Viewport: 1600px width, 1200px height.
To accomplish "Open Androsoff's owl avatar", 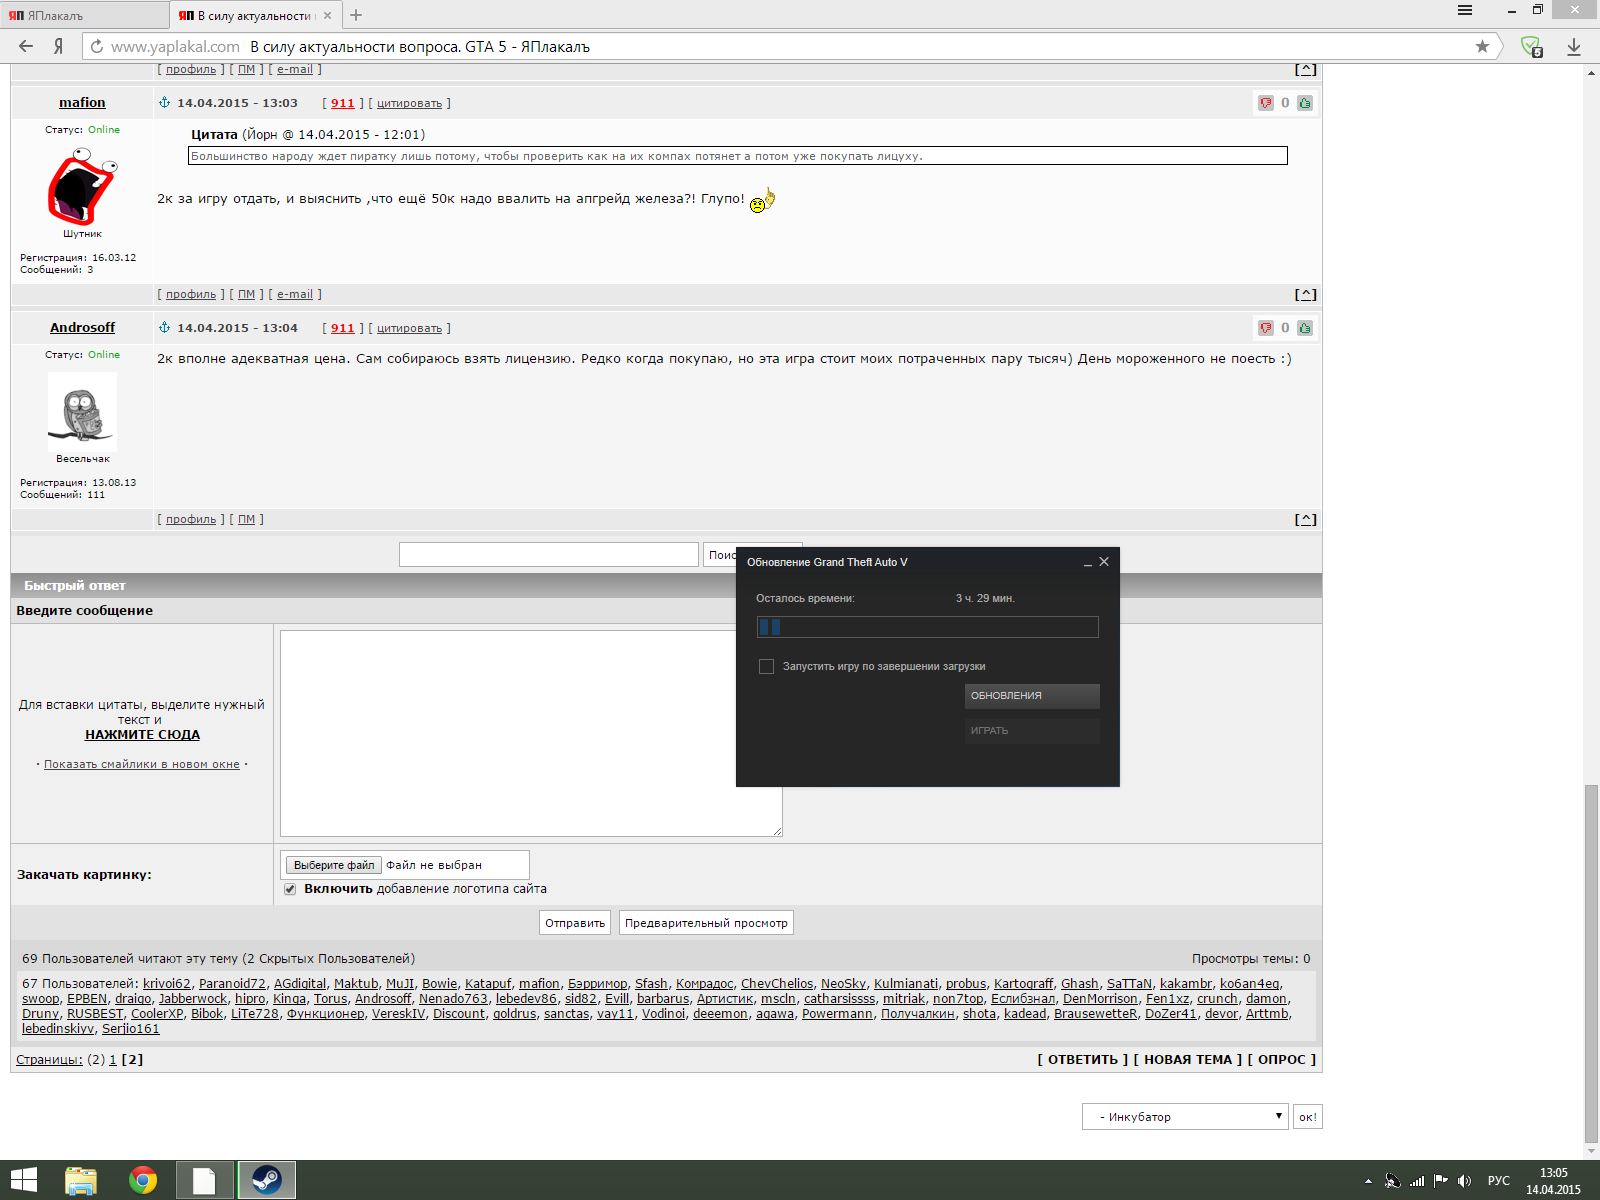I will point(82,412).
